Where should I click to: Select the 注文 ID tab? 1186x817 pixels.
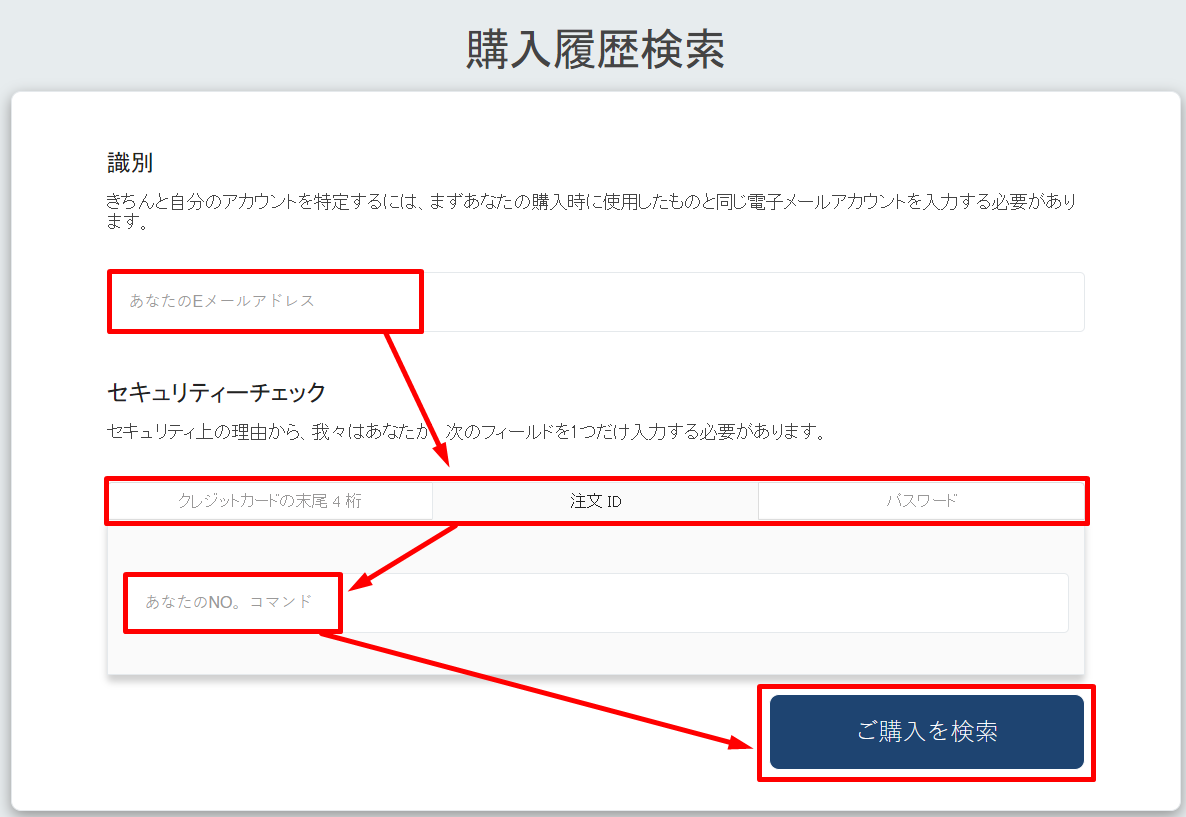point(595,501)
